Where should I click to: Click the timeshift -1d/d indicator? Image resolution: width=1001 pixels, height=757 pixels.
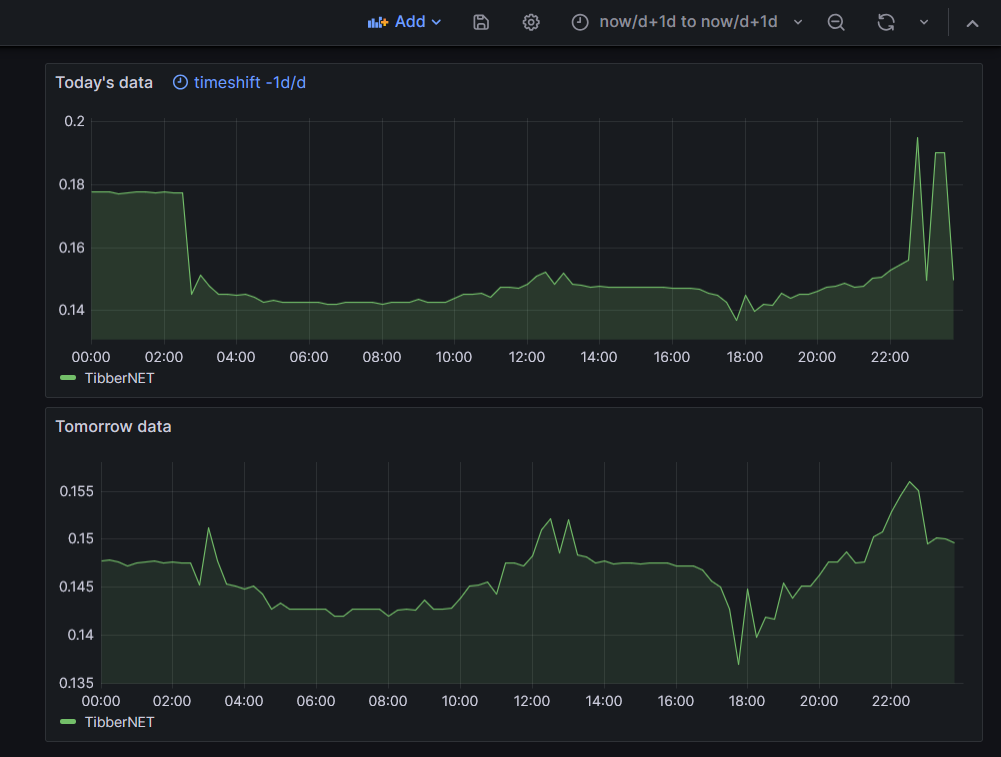(x=239, y=82)
